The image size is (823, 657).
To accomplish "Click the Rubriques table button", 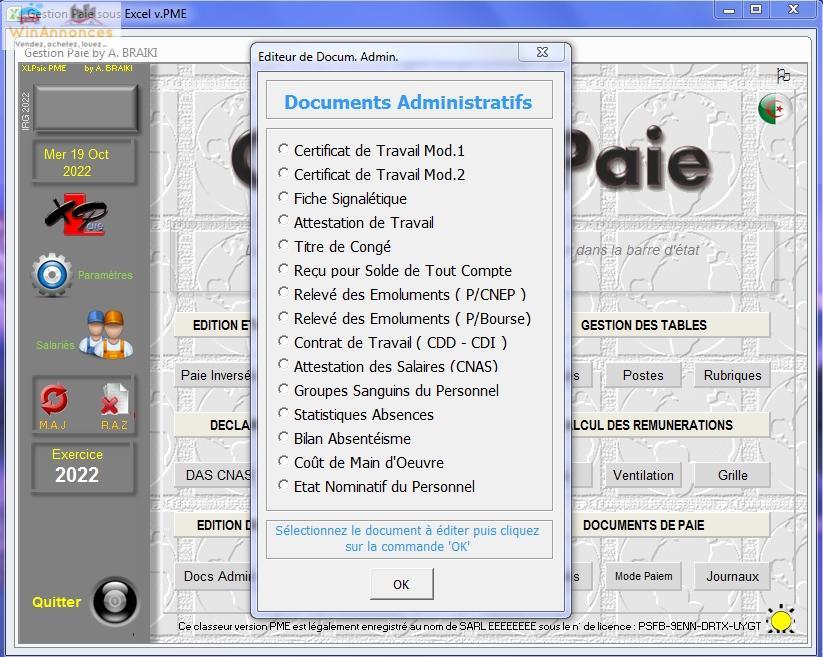I will coord(732,375).
